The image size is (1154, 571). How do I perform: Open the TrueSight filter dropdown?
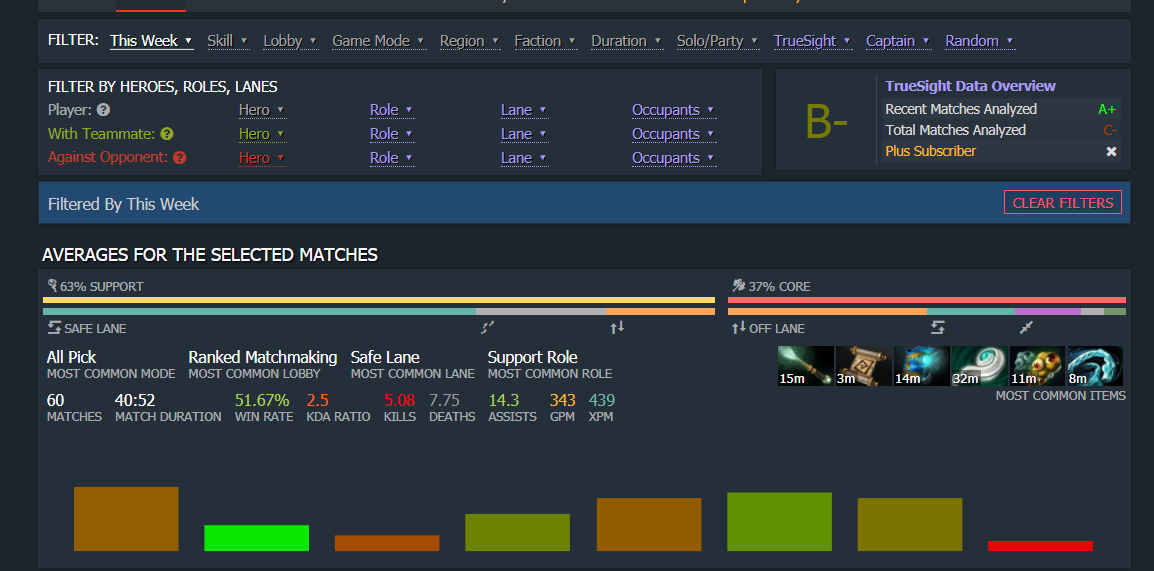(x=813, y=41)
